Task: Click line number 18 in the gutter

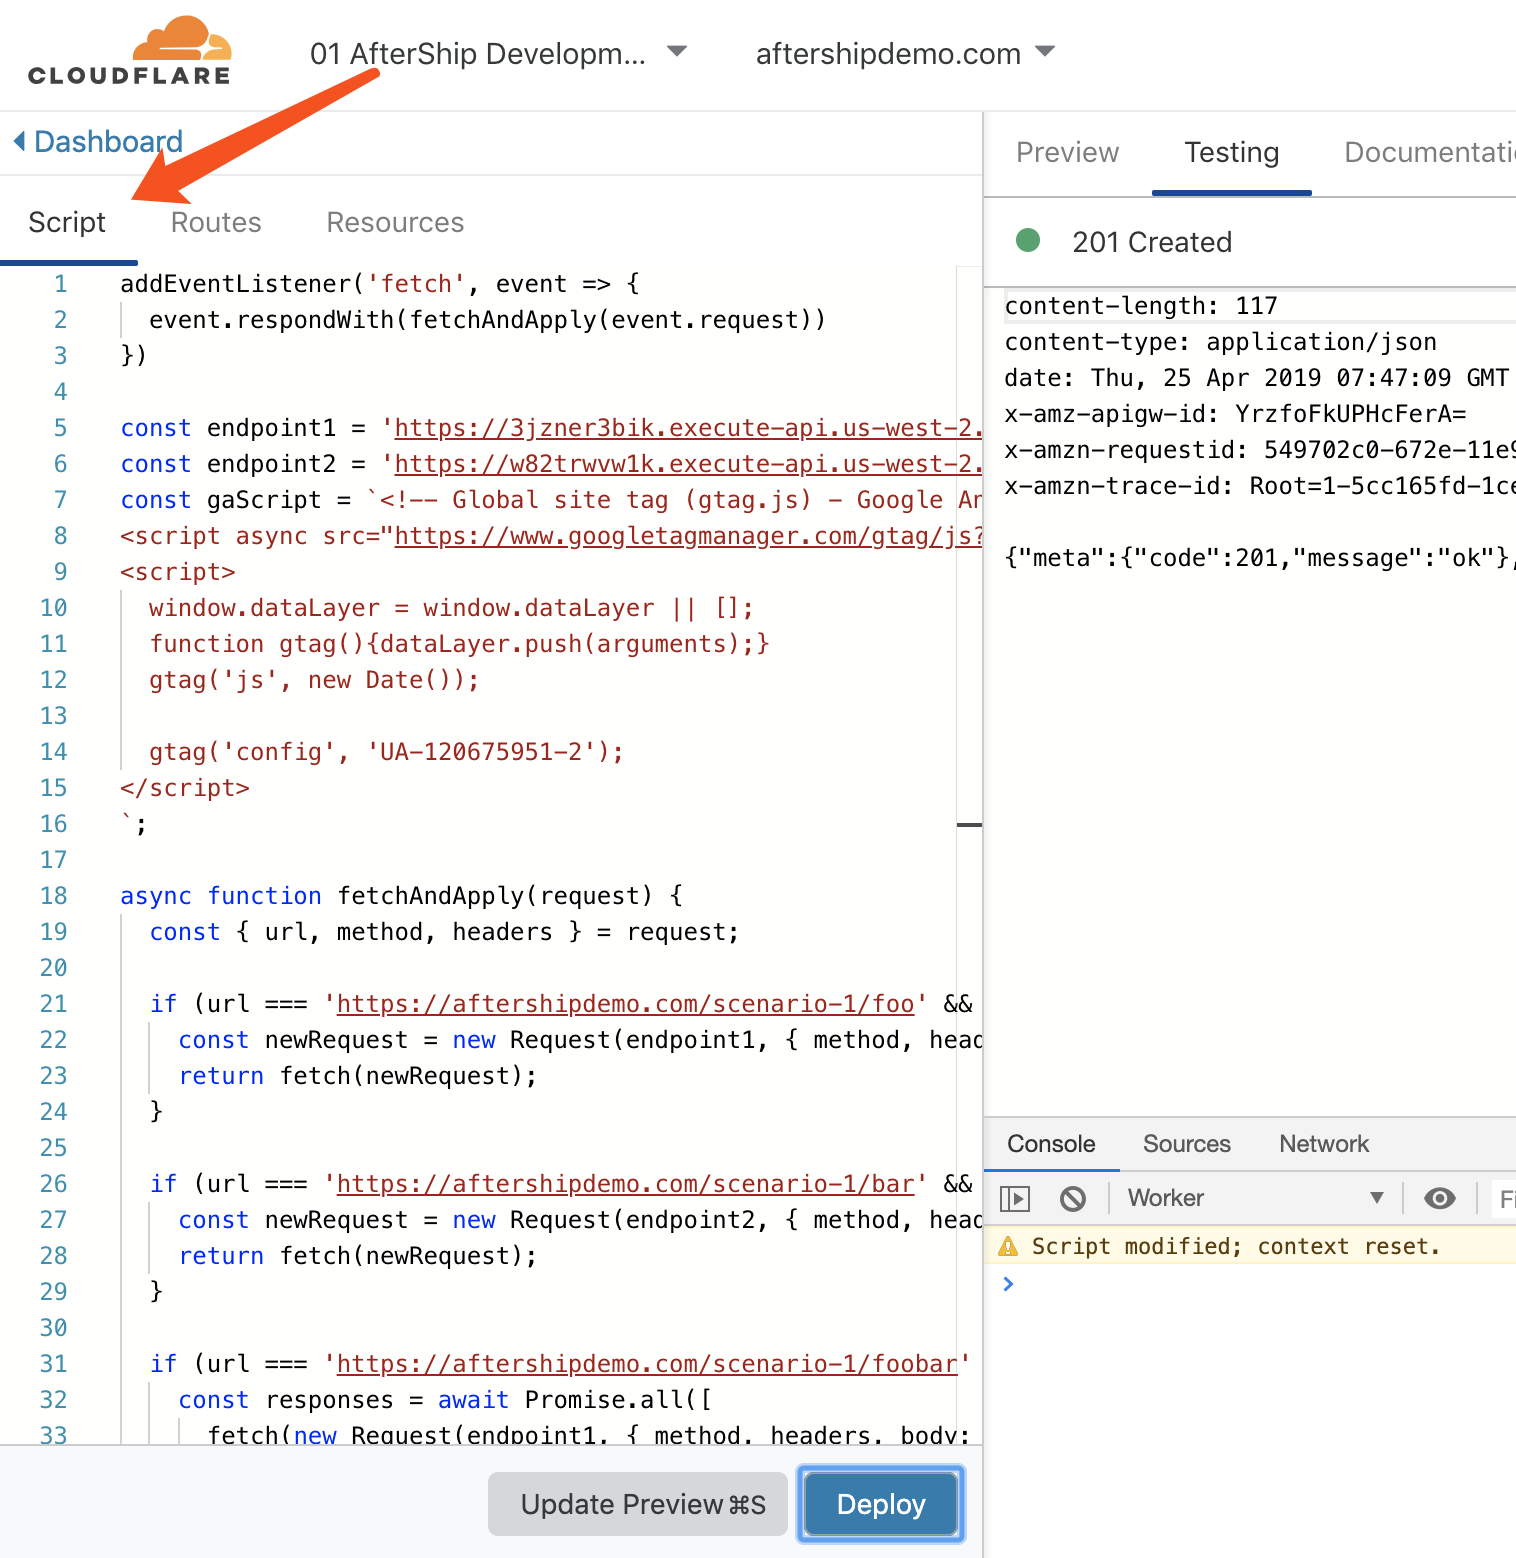Action: pyautogui.click(x=54, y=896)
